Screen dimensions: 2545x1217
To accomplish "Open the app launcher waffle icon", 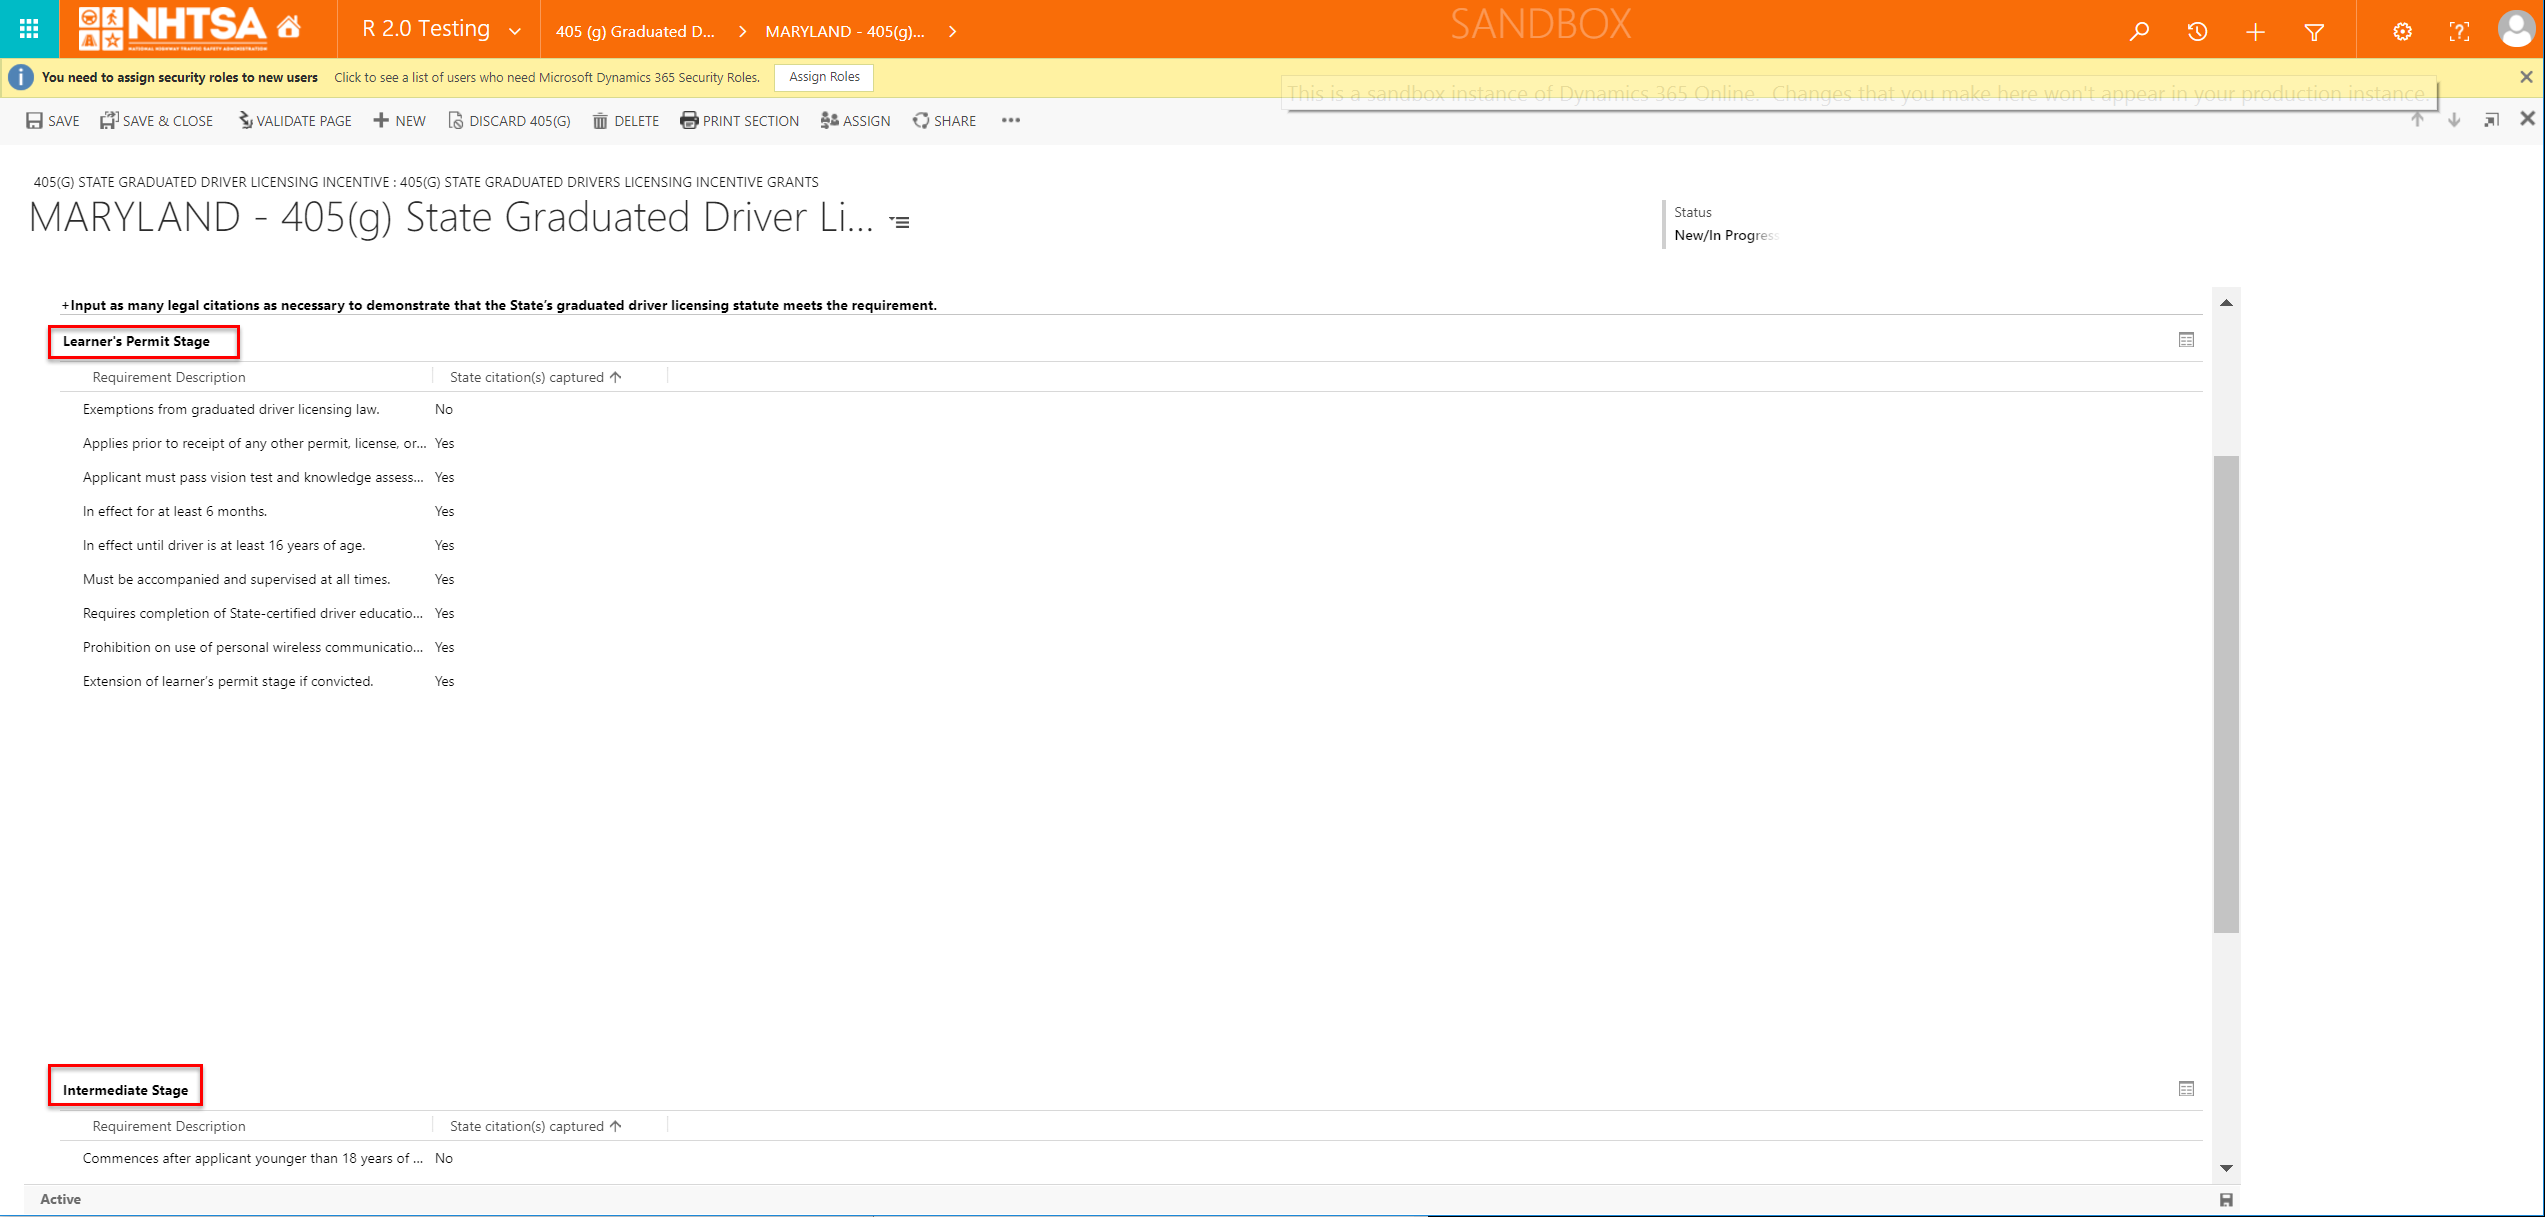I will click(29, 29).
